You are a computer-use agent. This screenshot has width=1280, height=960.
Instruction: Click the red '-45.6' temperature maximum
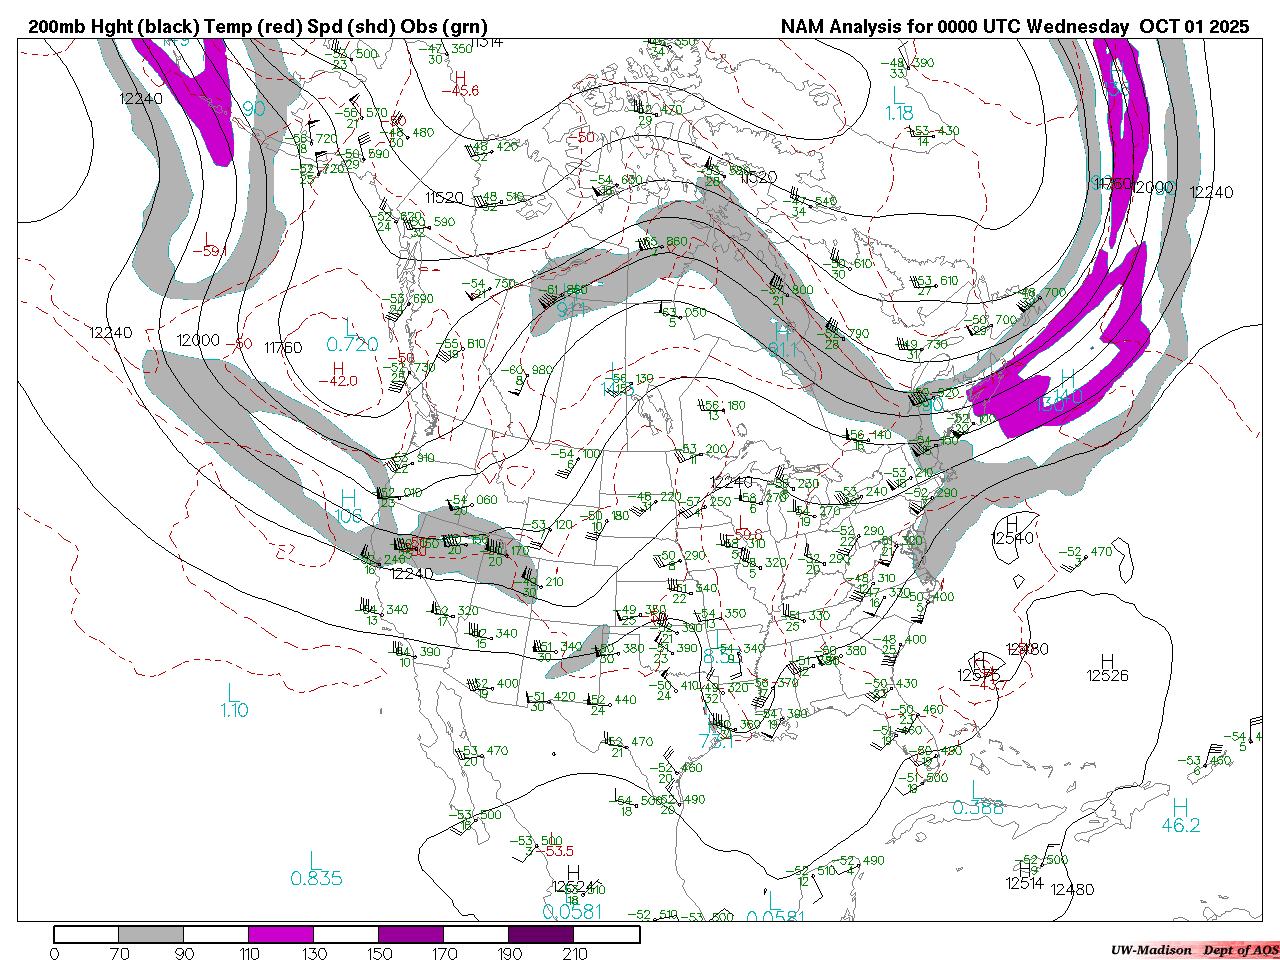[461, 91]
